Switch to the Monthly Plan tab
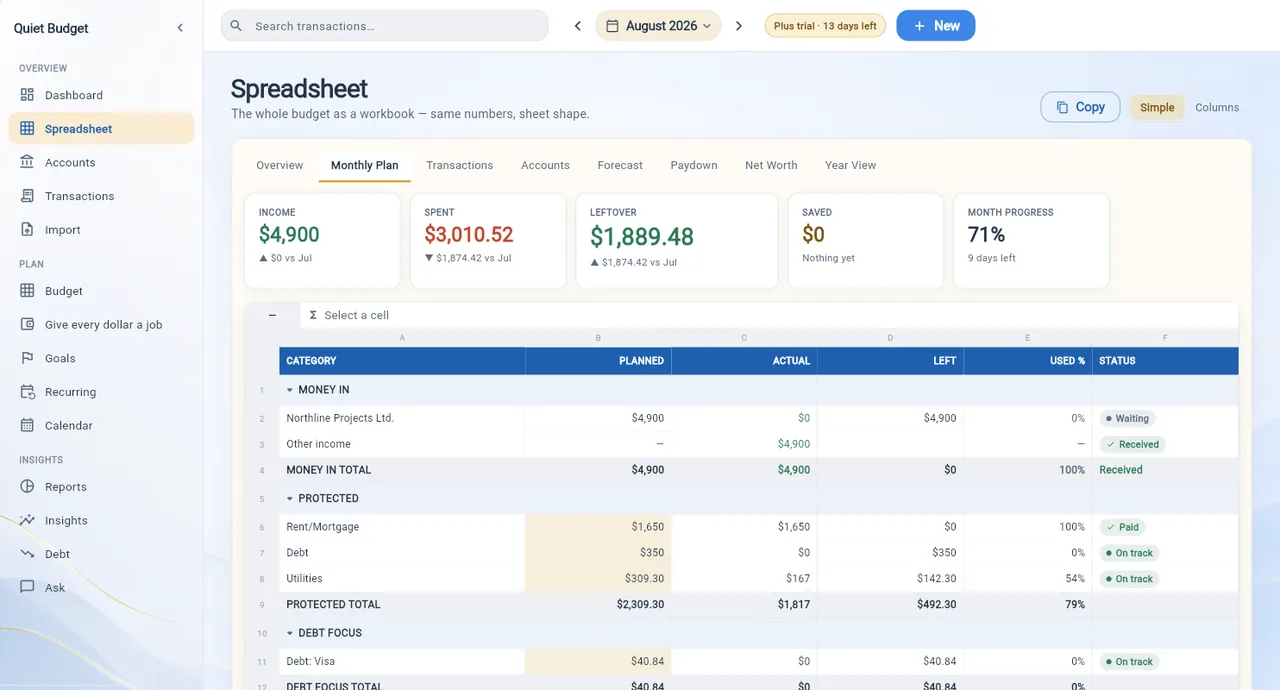1280x690 pixels. point(365,165)
